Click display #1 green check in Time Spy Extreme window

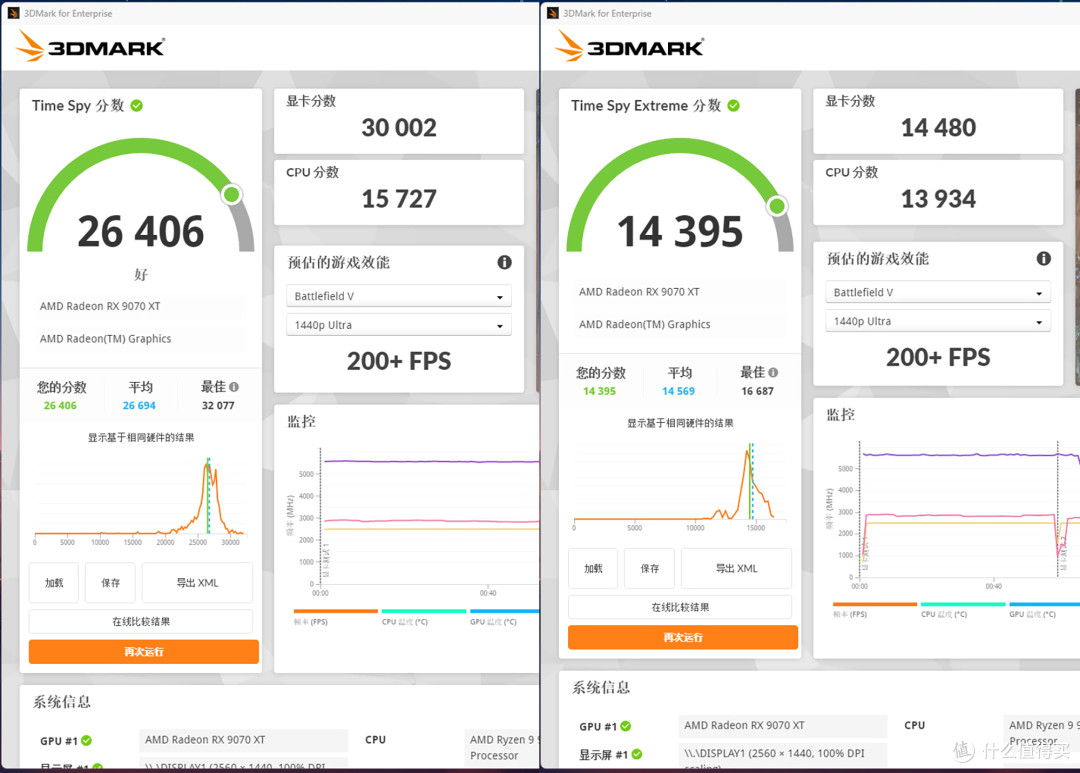pos(637,754)
